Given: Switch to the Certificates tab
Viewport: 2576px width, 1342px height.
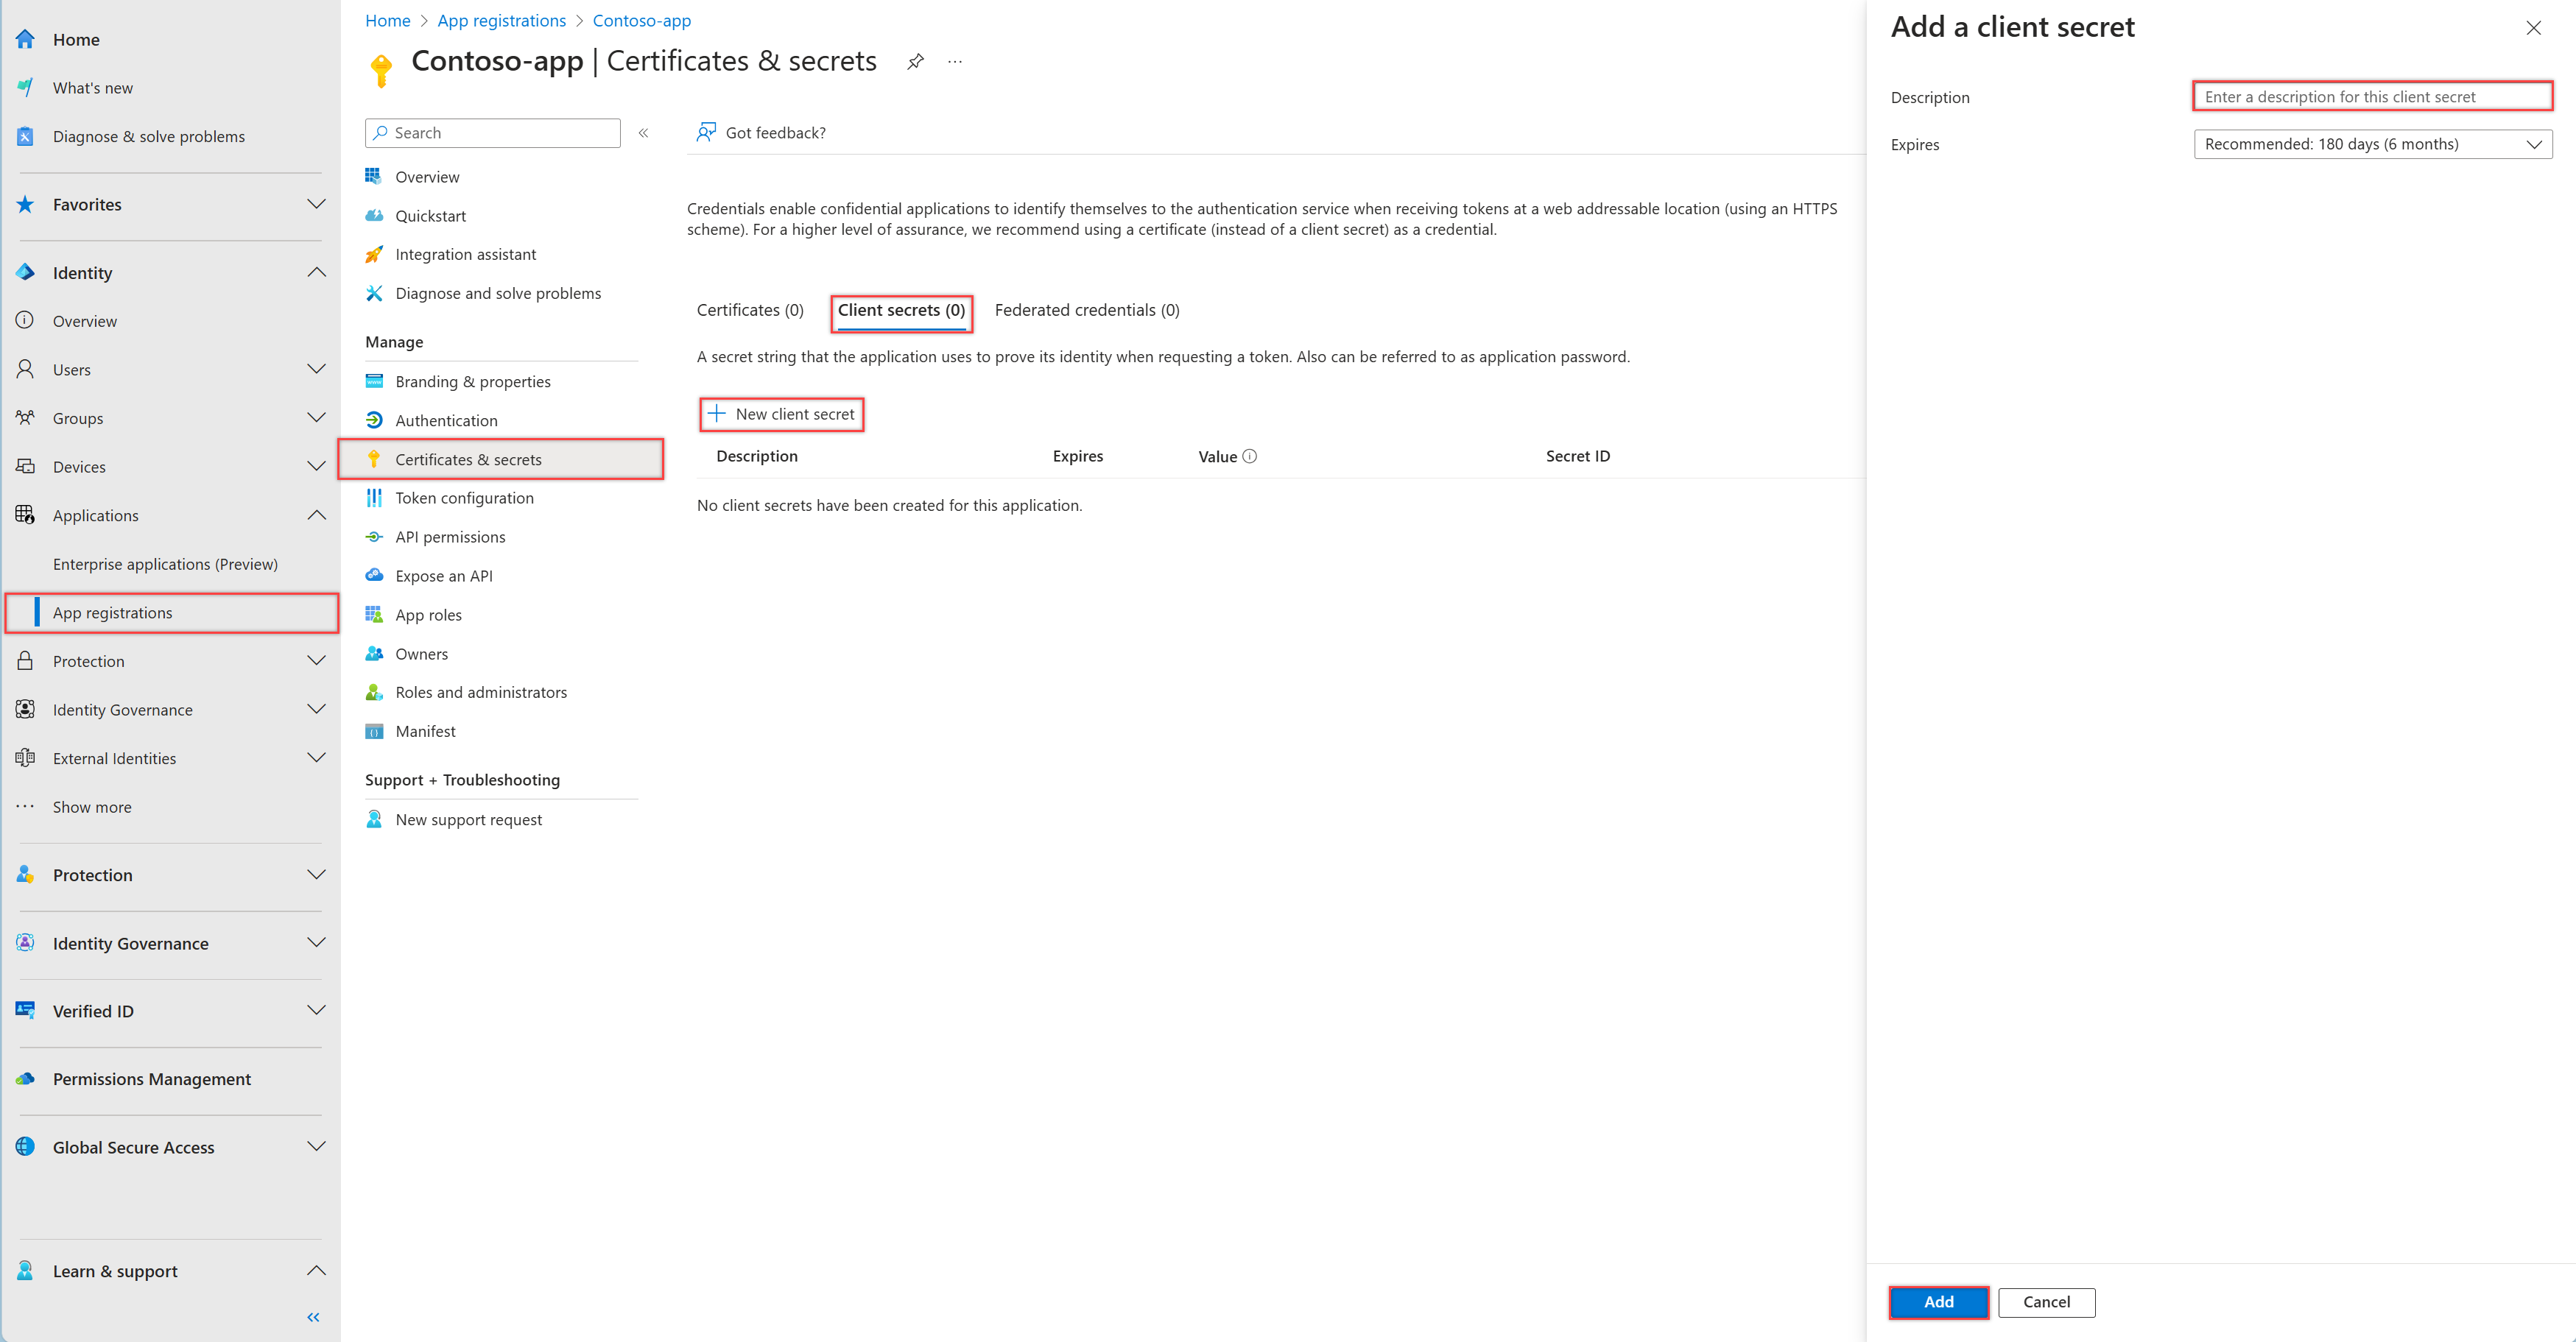Looking at the screenshot, I should pyautogui.click(x=749, y=310).
